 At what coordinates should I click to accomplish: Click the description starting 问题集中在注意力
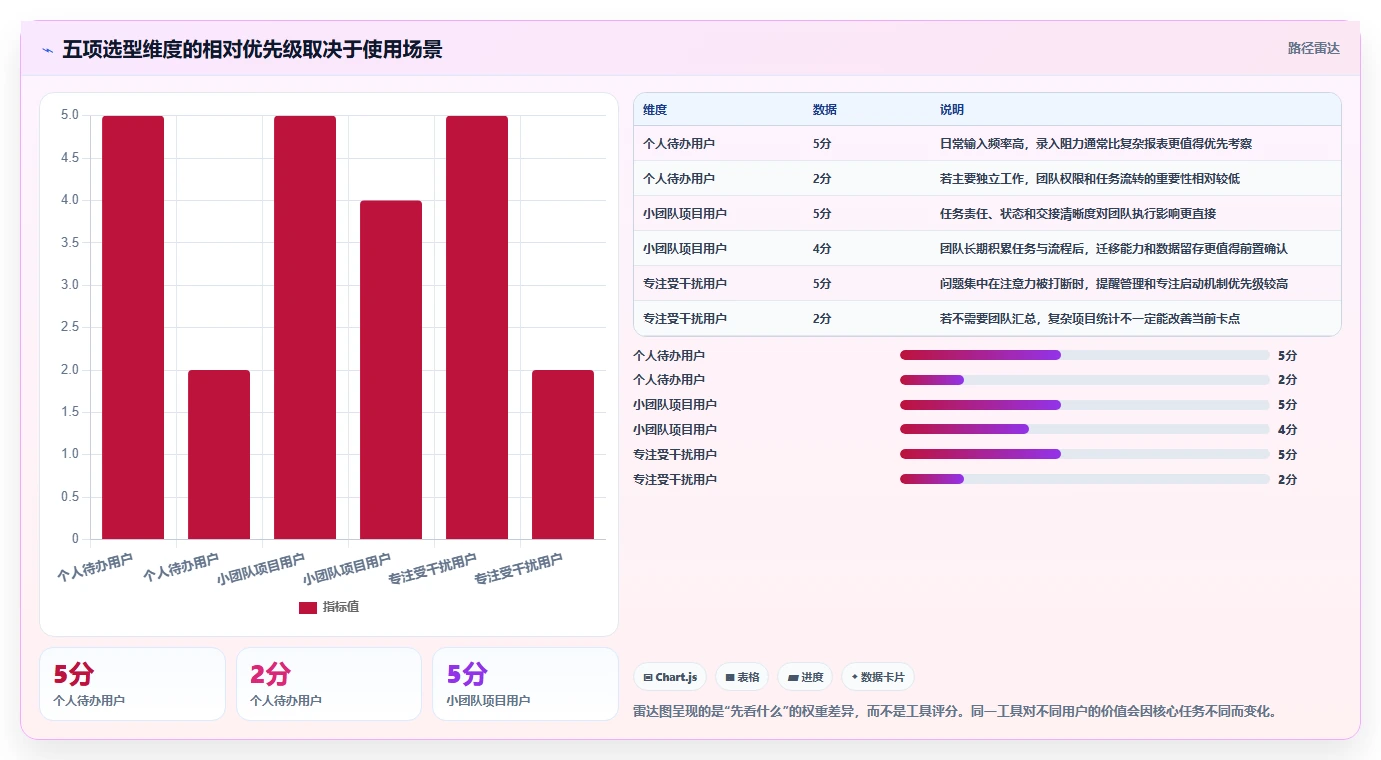coord(1114,284)
